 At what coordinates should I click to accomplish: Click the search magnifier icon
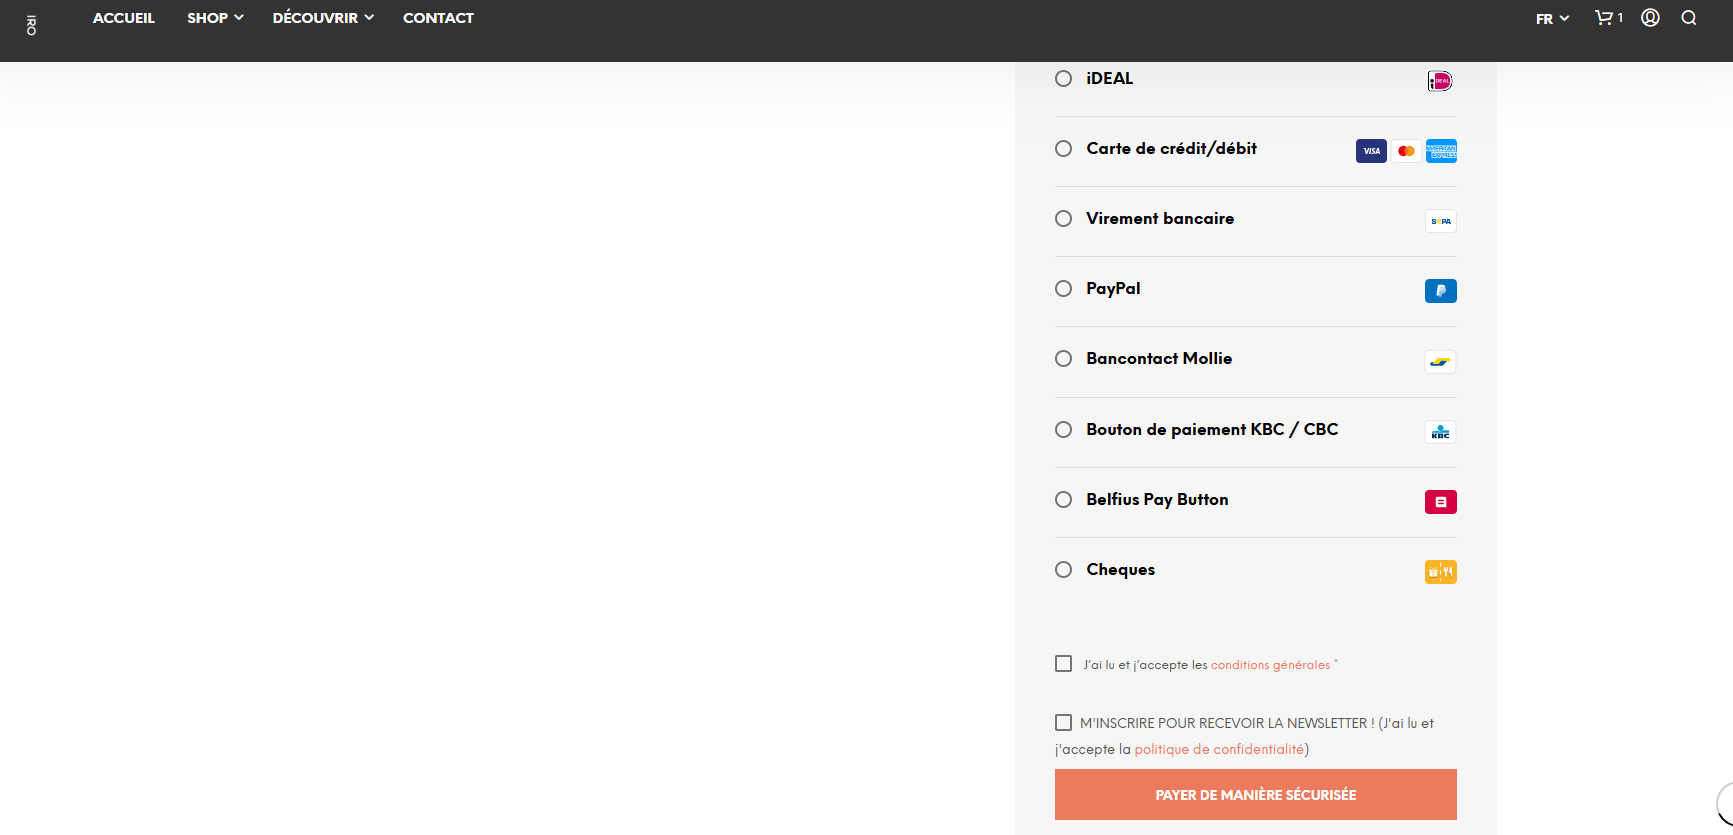pos(1689,18)
